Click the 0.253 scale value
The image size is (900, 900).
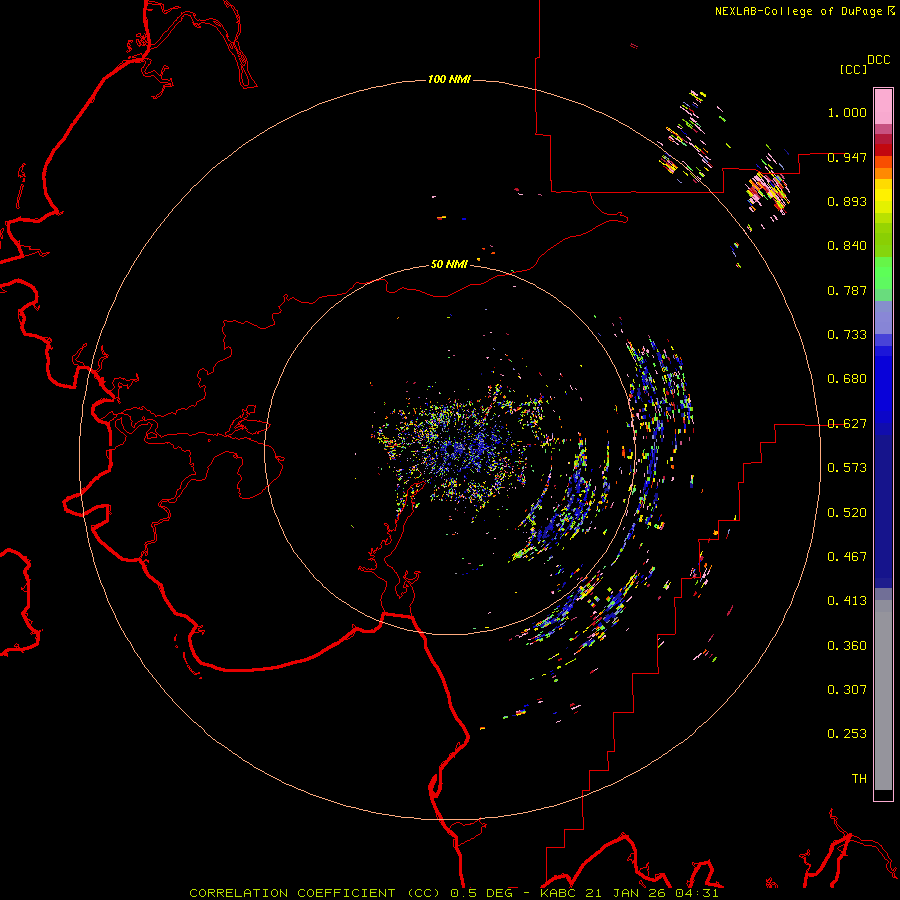(847, 734)
